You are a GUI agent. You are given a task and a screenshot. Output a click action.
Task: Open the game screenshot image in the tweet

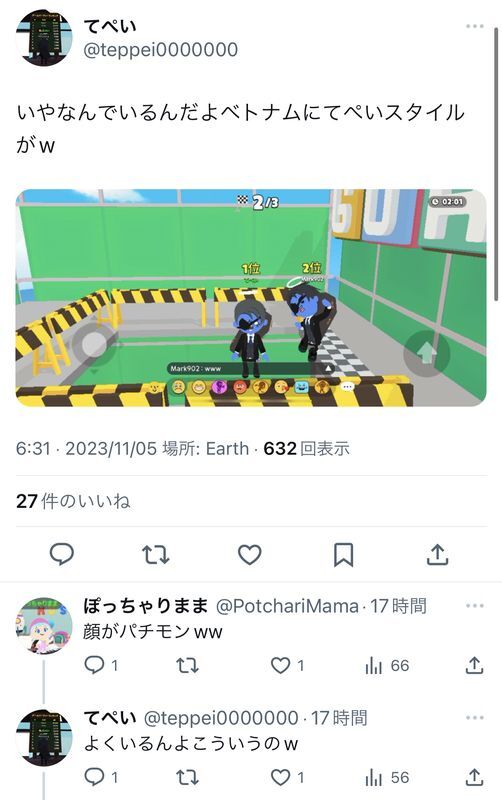(251, 298)
